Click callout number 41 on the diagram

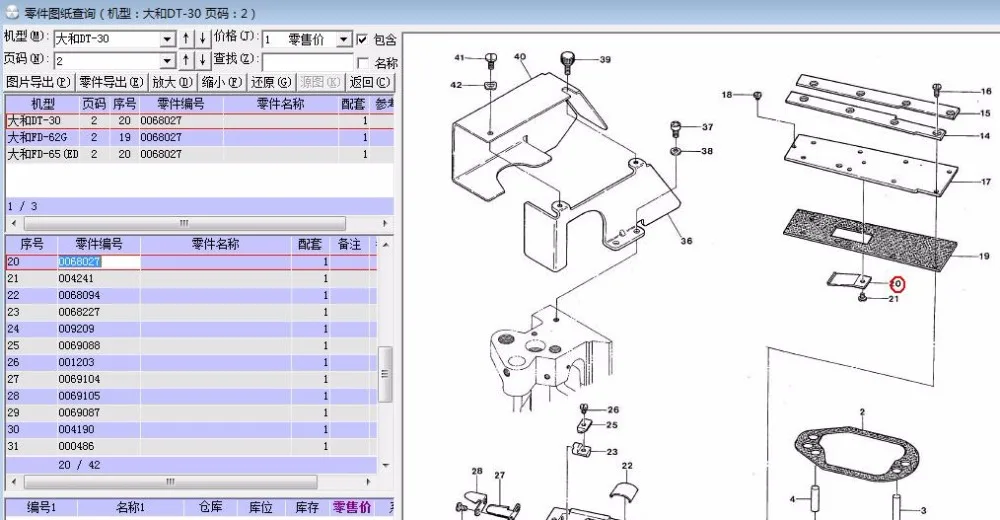tap(459, 57)
